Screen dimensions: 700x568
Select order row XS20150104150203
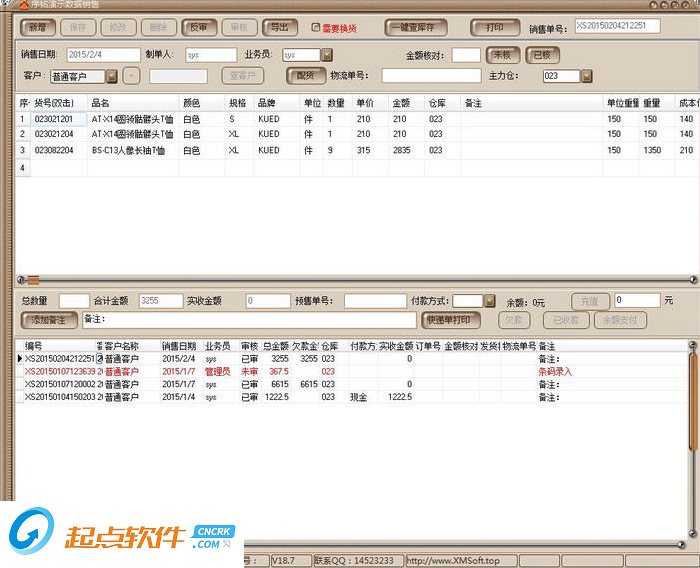[352, 397]
